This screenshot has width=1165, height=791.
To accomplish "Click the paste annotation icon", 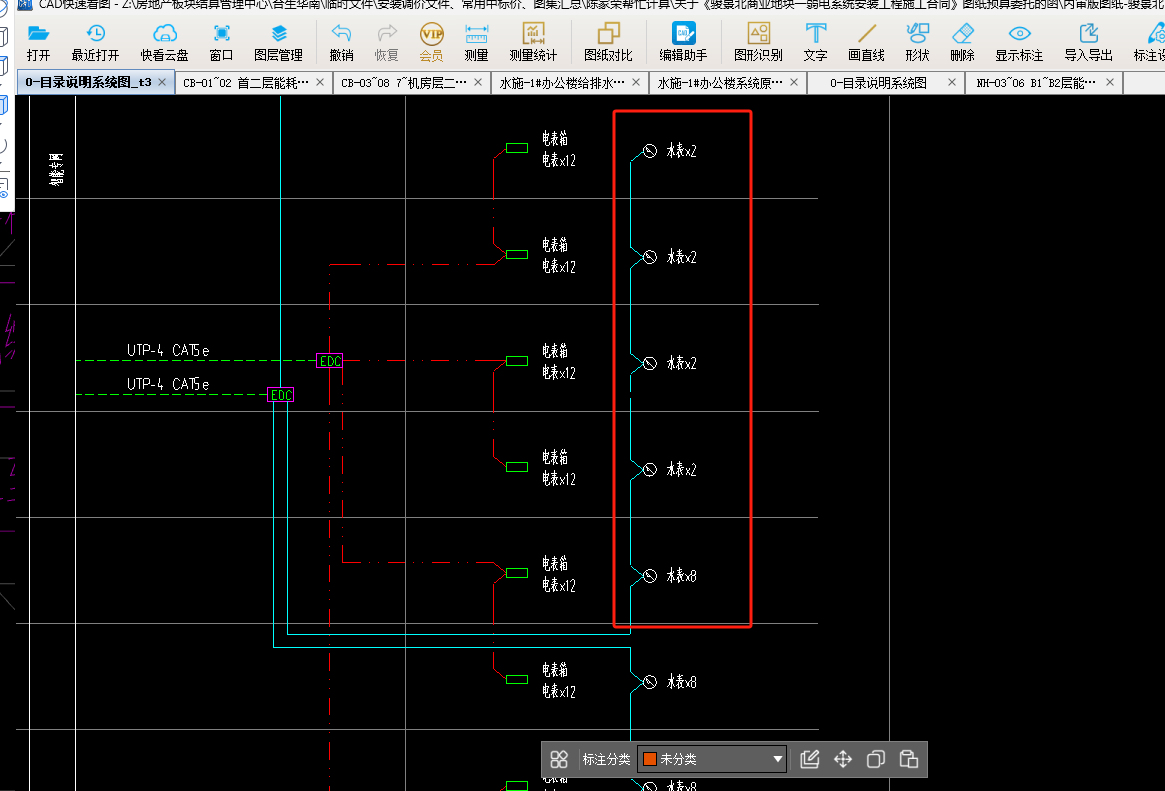I will pos(908,759).
